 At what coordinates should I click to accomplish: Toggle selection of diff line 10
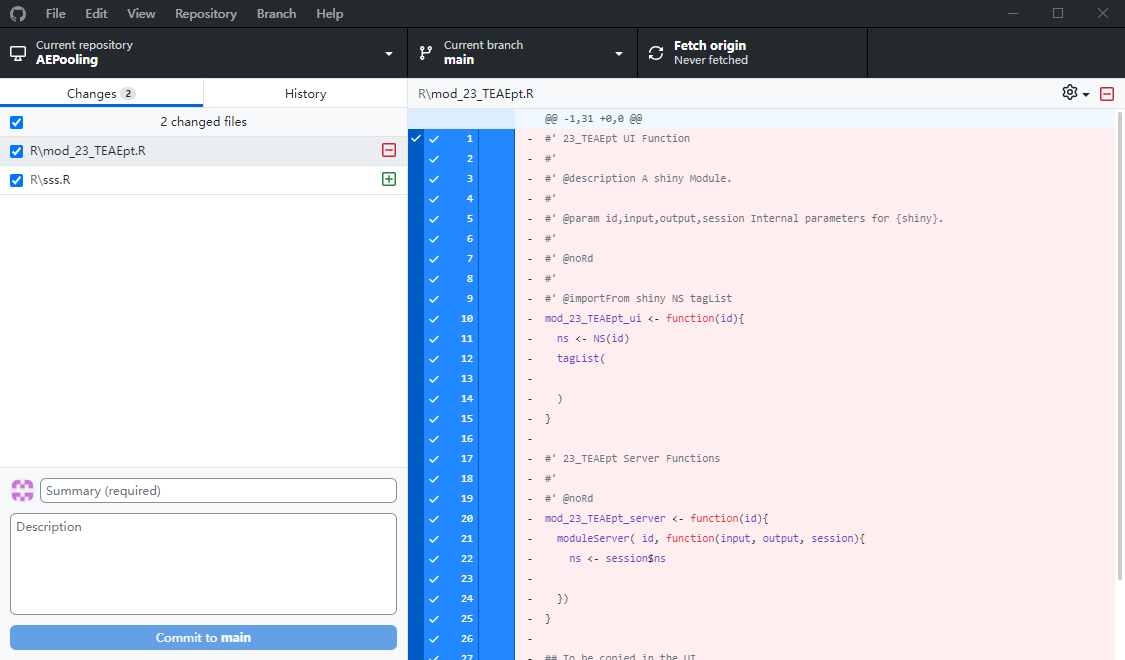434,319
